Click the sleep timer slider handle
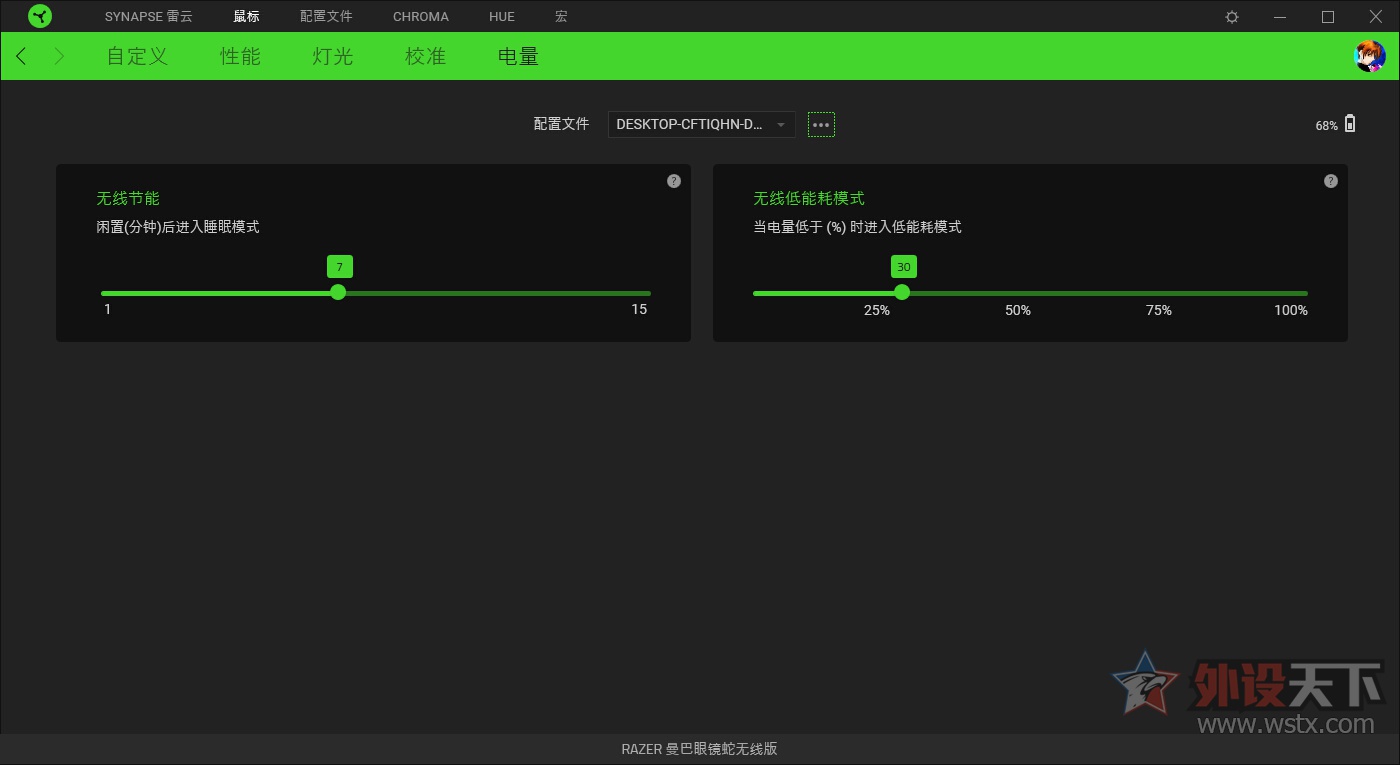Viewport: 1400px width, 765px height. [x=338, y=292]
